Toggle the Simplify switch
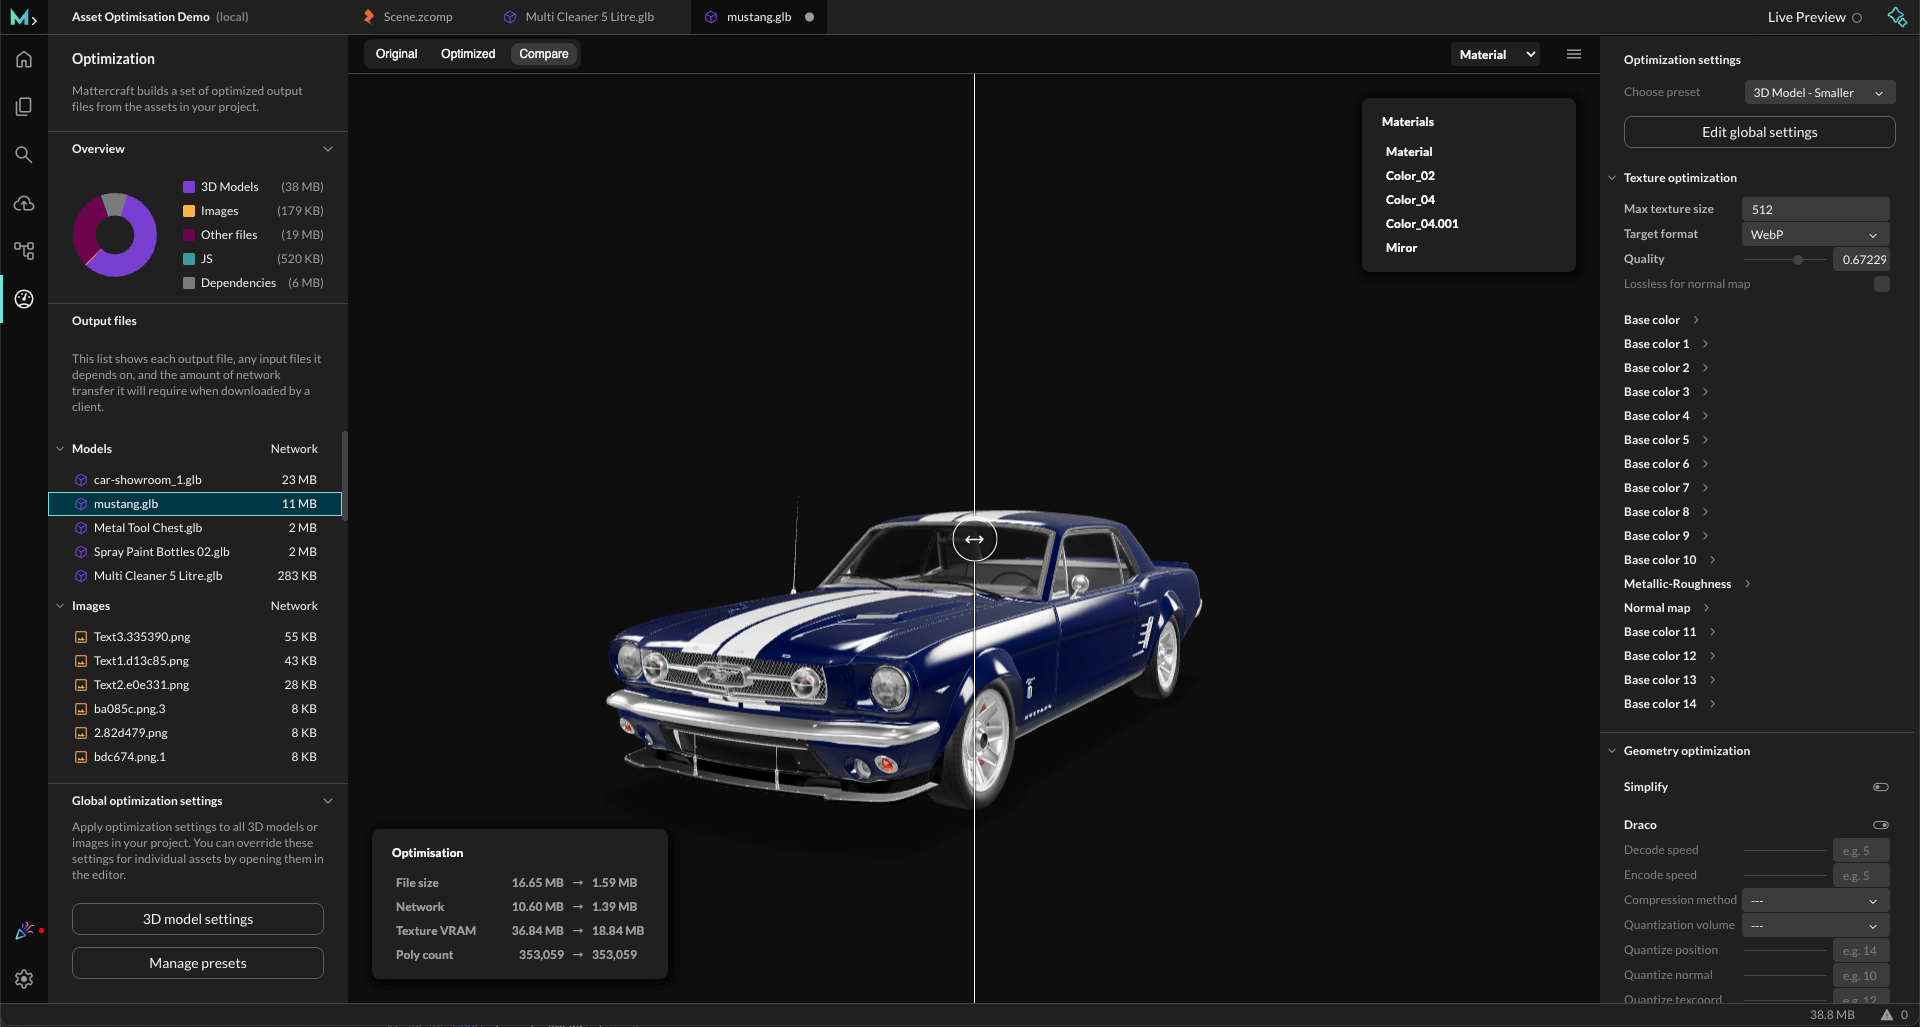 pos(1880,787)
